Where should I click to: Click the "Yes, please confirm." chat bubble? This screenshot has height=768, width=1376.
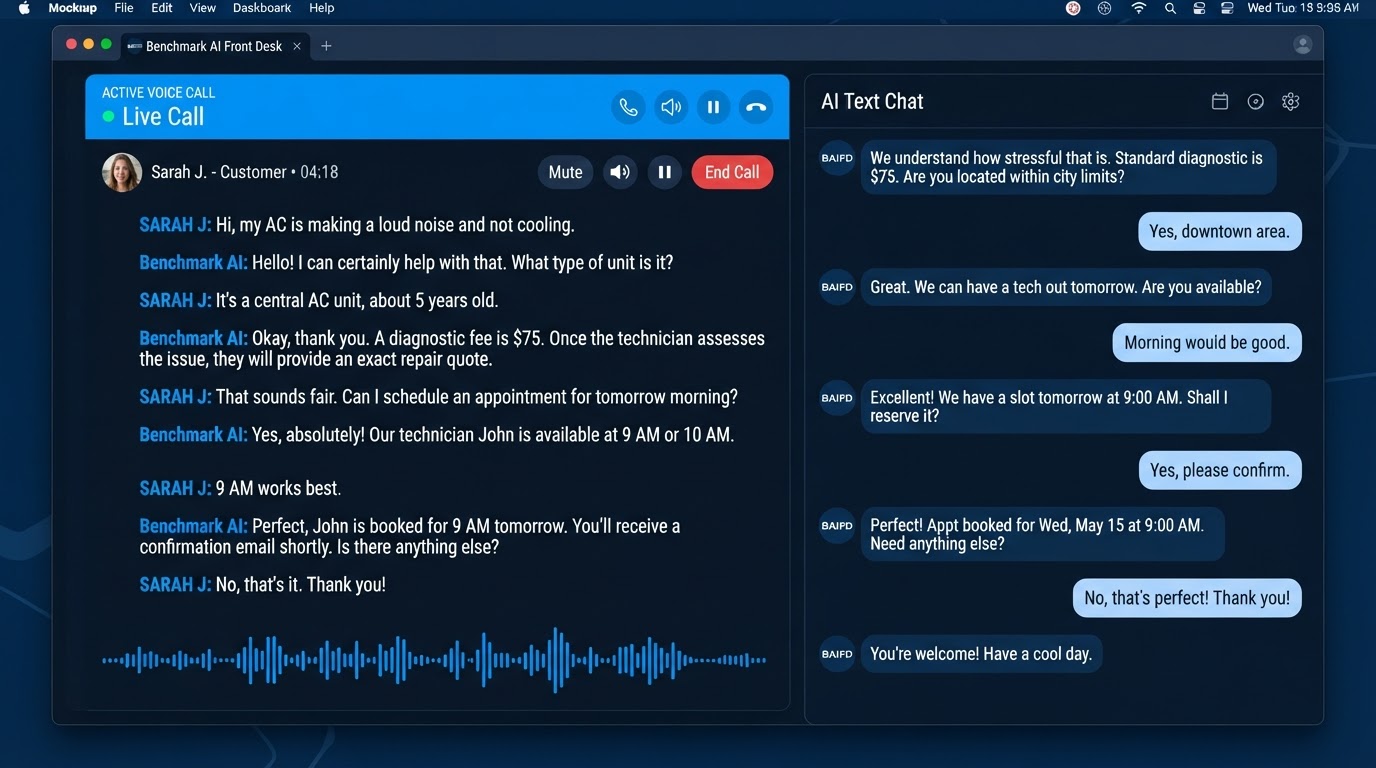1220,470
